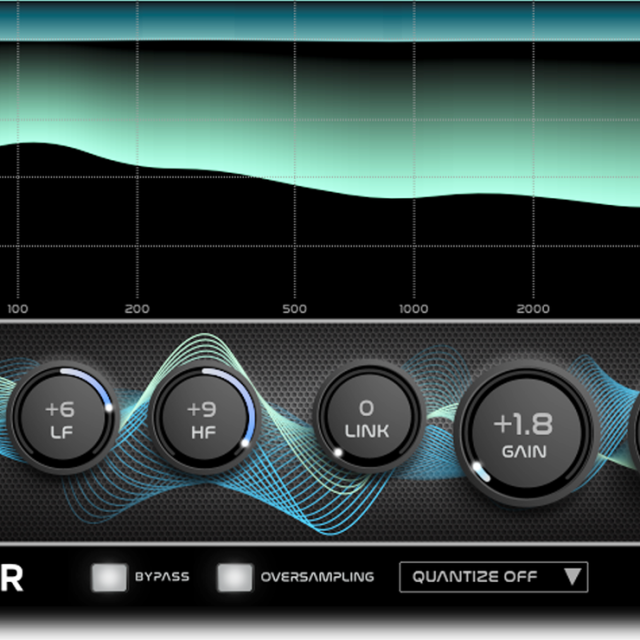Select the LINK knob
This screenshot has width=640, height=640.
point(366,417)
